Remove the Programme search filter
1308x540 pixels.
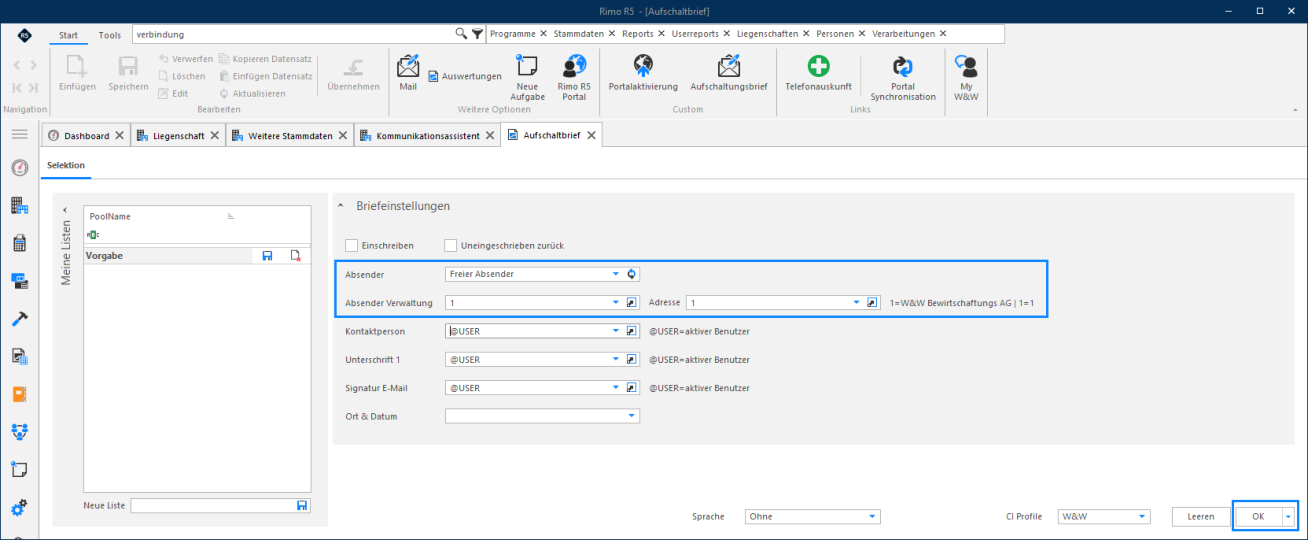(x=543, y=34)
